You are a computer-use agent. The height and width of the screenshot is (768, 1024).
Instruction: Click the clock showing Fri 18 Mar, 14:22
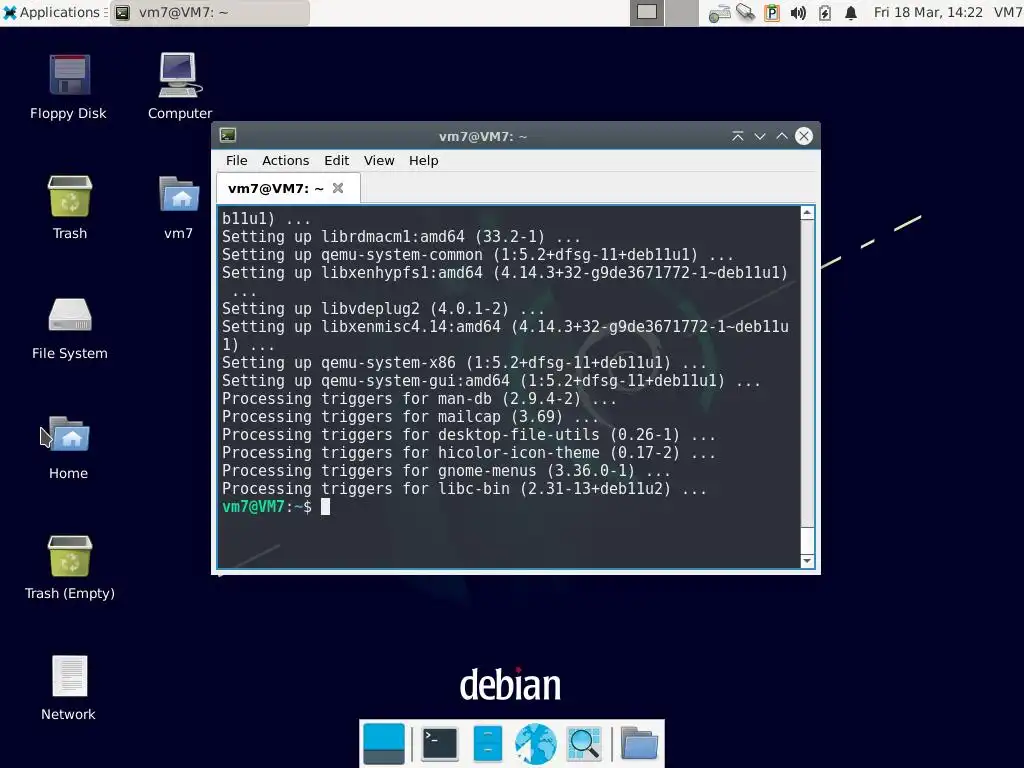click(x=927, y=12)
